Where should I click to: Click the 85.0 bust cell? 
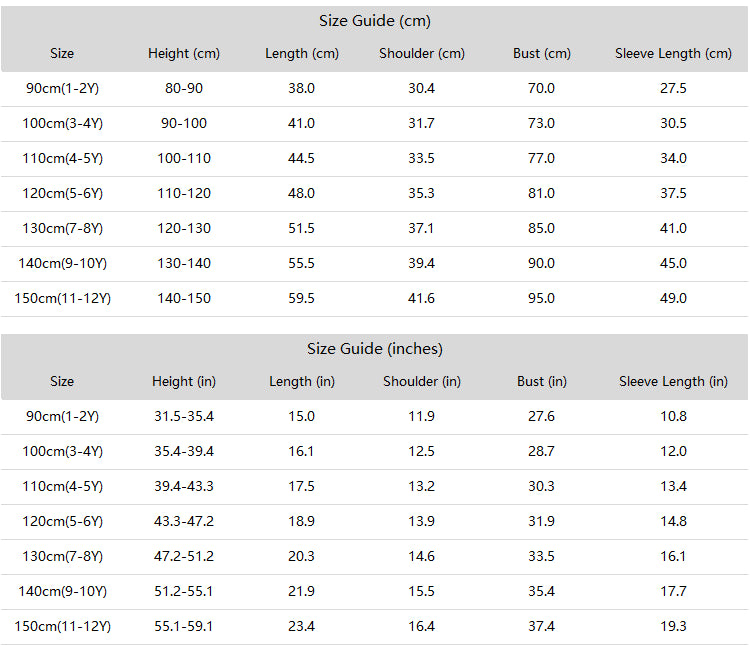[x=541, y=228]
